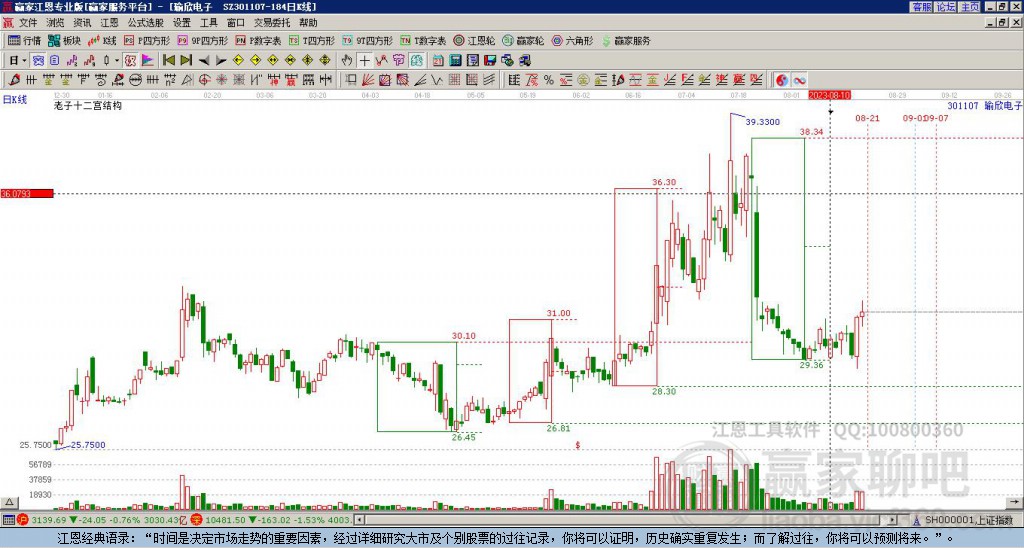Select the crosshair cursor tool
The image size is (1024, 548).
tap(364, 60)
